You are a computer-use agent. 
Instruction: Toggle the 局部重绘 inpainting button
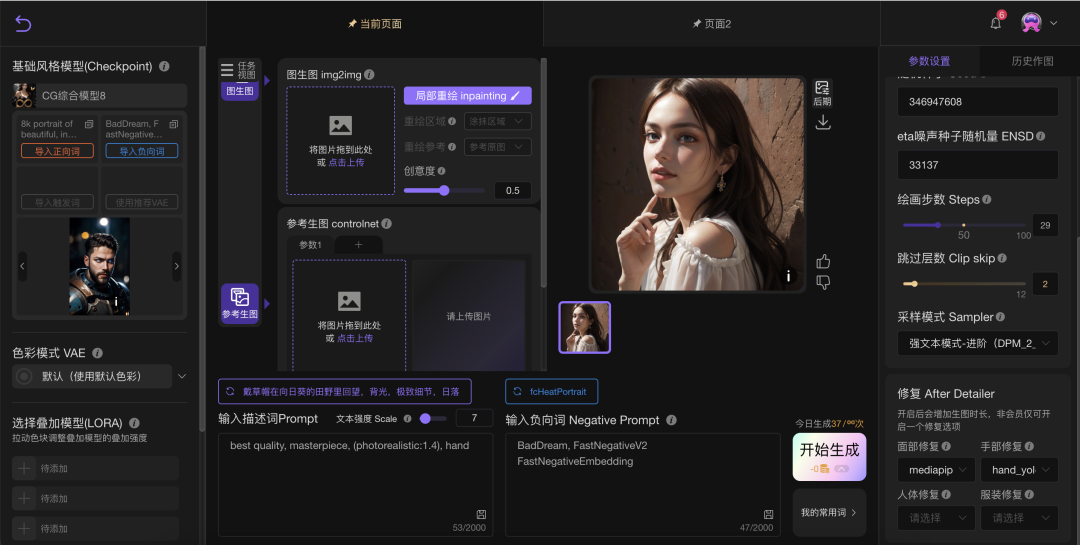[x=467, y=96]
